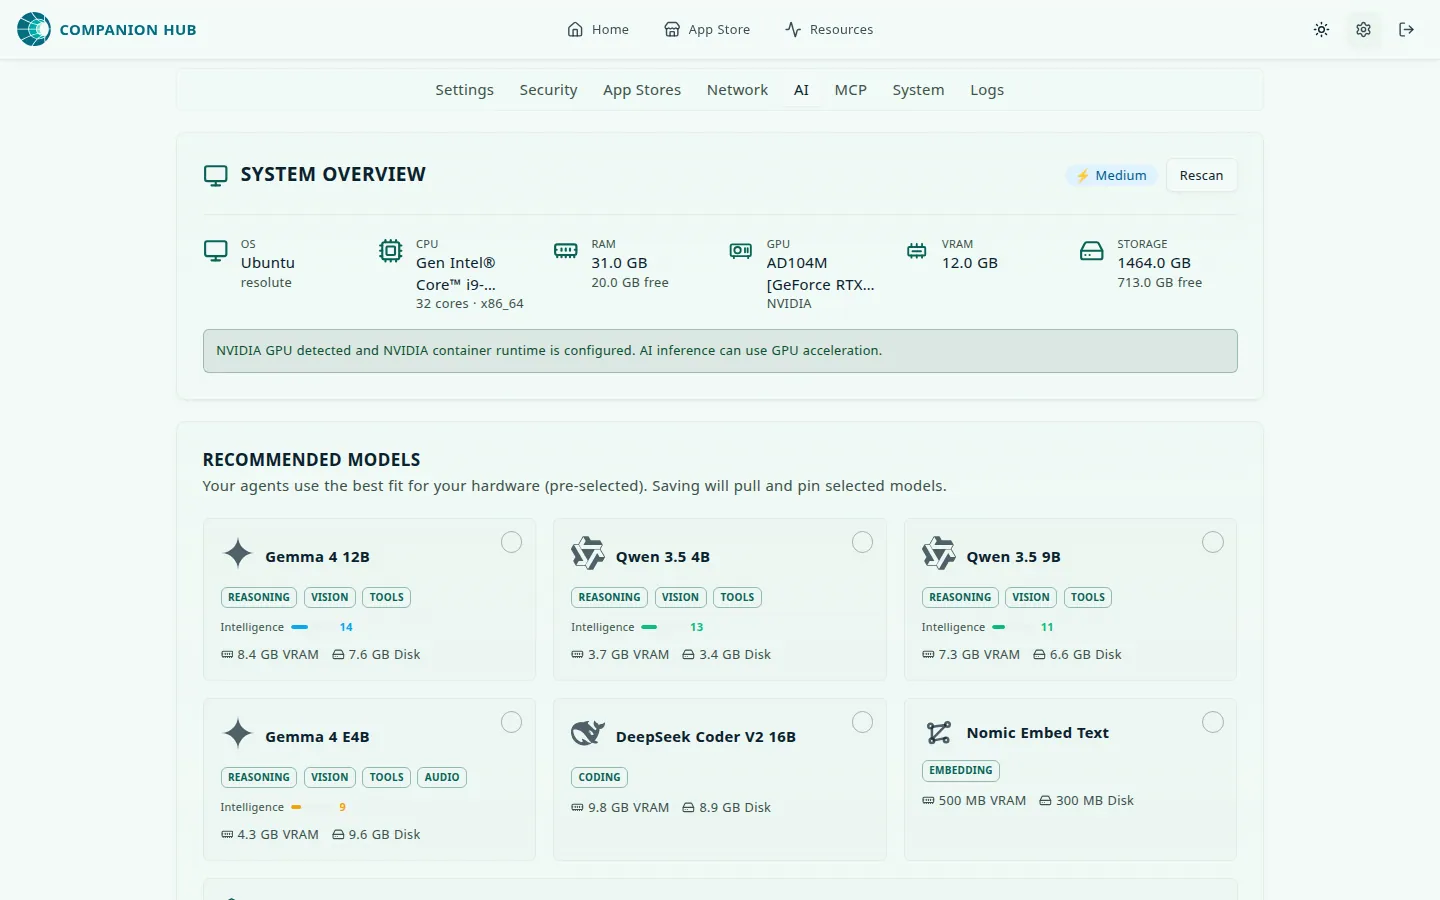The image size is (1440, 900).
Task: Click the Rescan button
Action: click(1201, 175)
